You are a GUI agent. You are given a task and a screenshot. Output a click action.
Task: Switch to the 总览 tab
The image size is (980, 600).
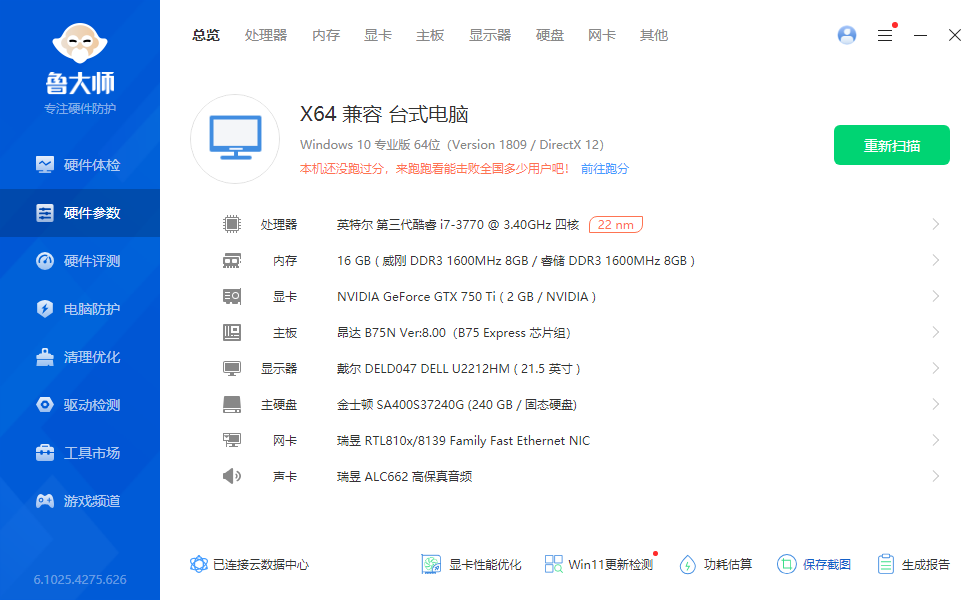tap(206, 36)
